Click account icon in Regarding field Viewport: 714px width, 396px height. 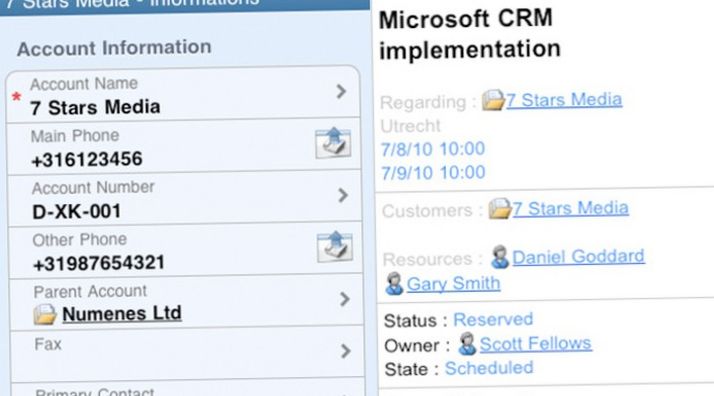pyautogui.click(x=493, y=100)
